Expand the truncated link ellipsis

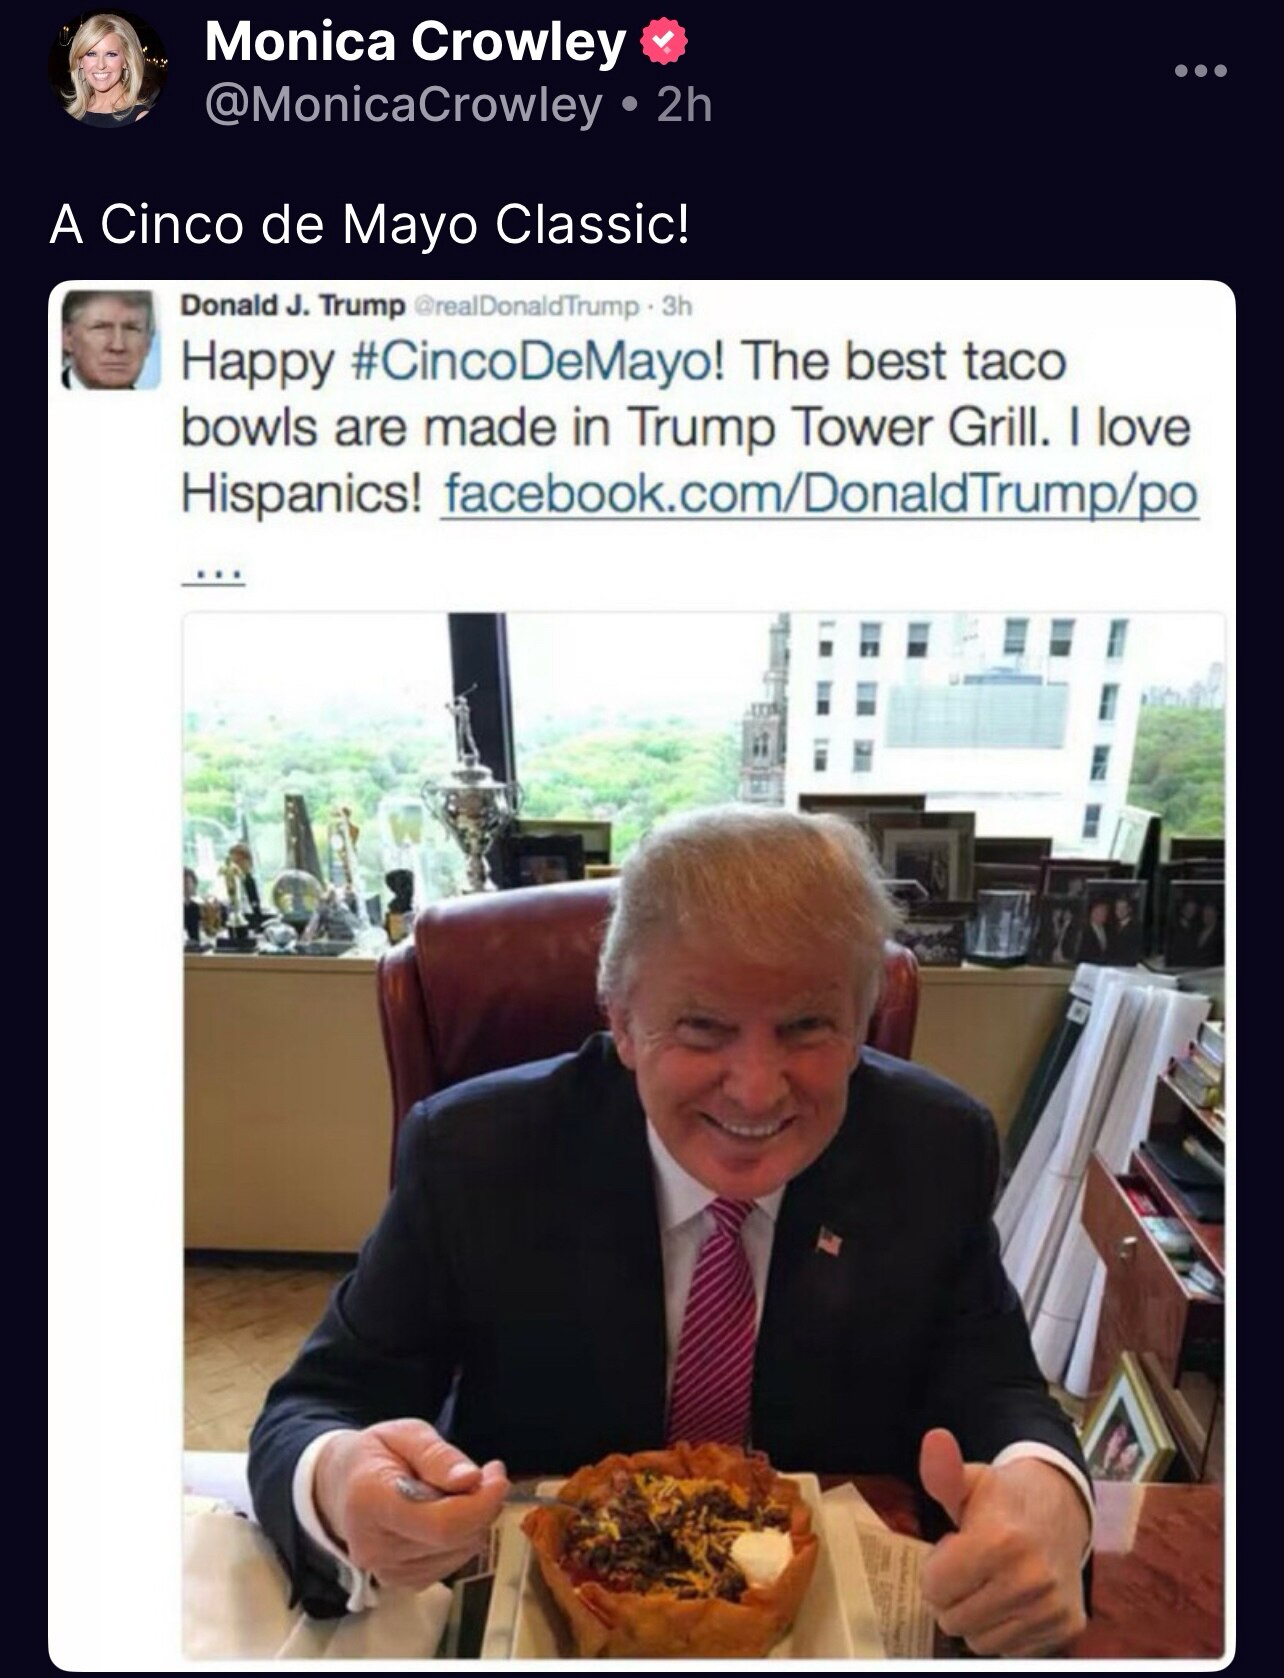(x=213, y=573)
